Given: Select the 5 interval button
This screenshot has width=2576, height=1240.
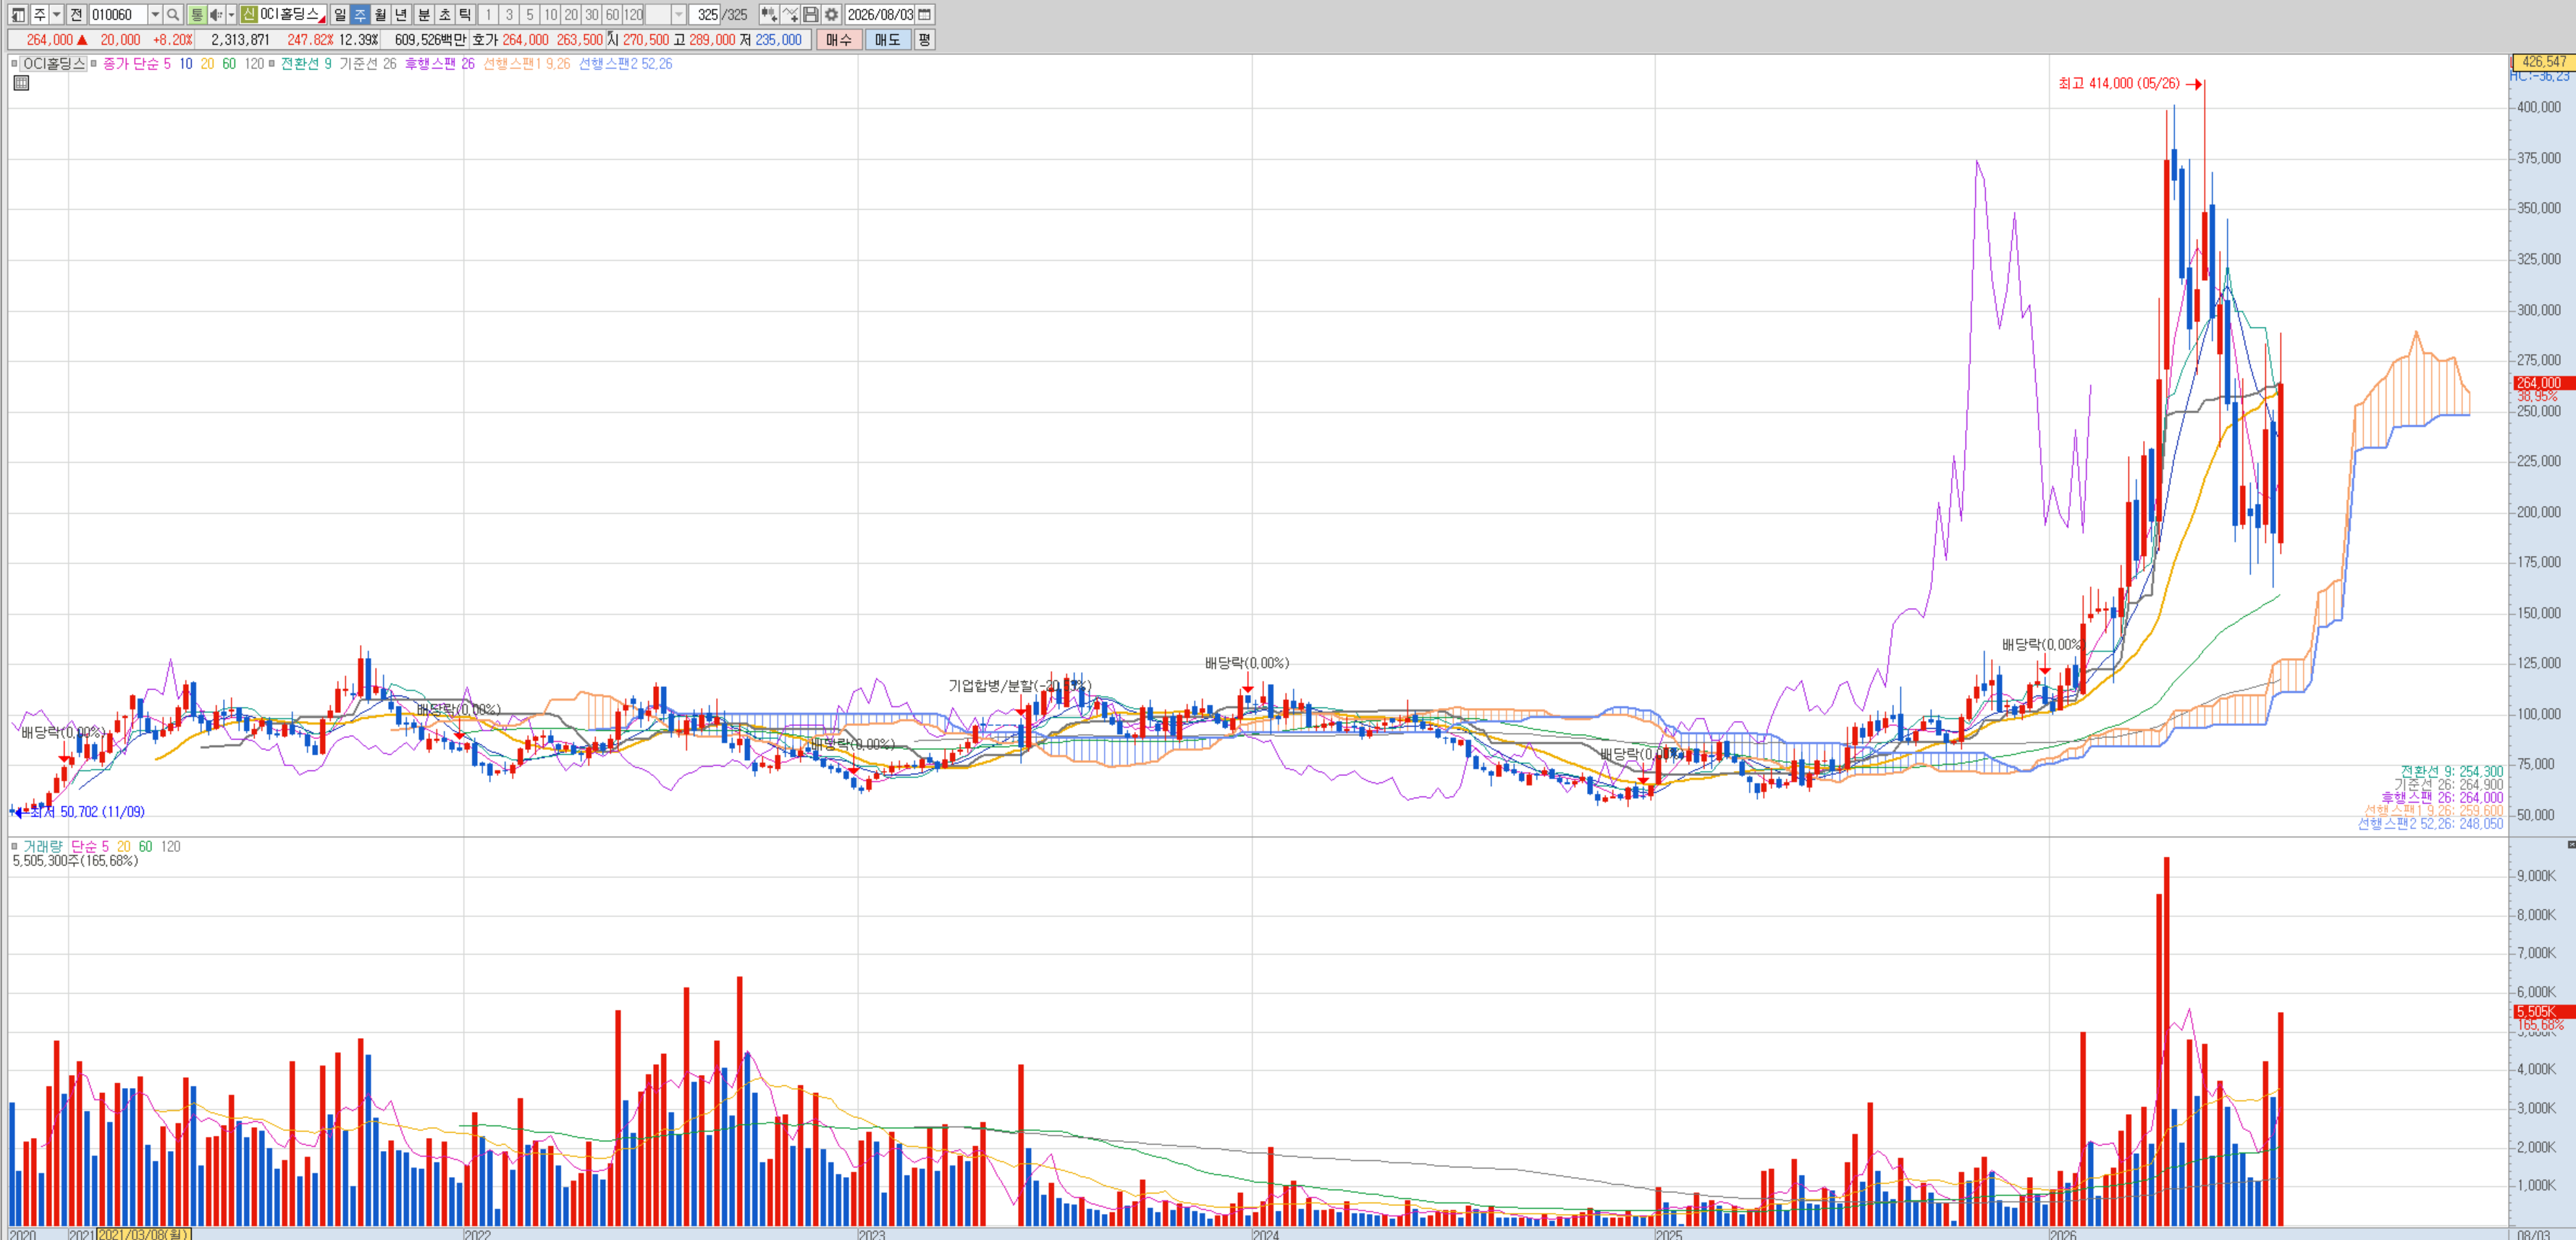Looking at the screenshot, I should [530, 14].
